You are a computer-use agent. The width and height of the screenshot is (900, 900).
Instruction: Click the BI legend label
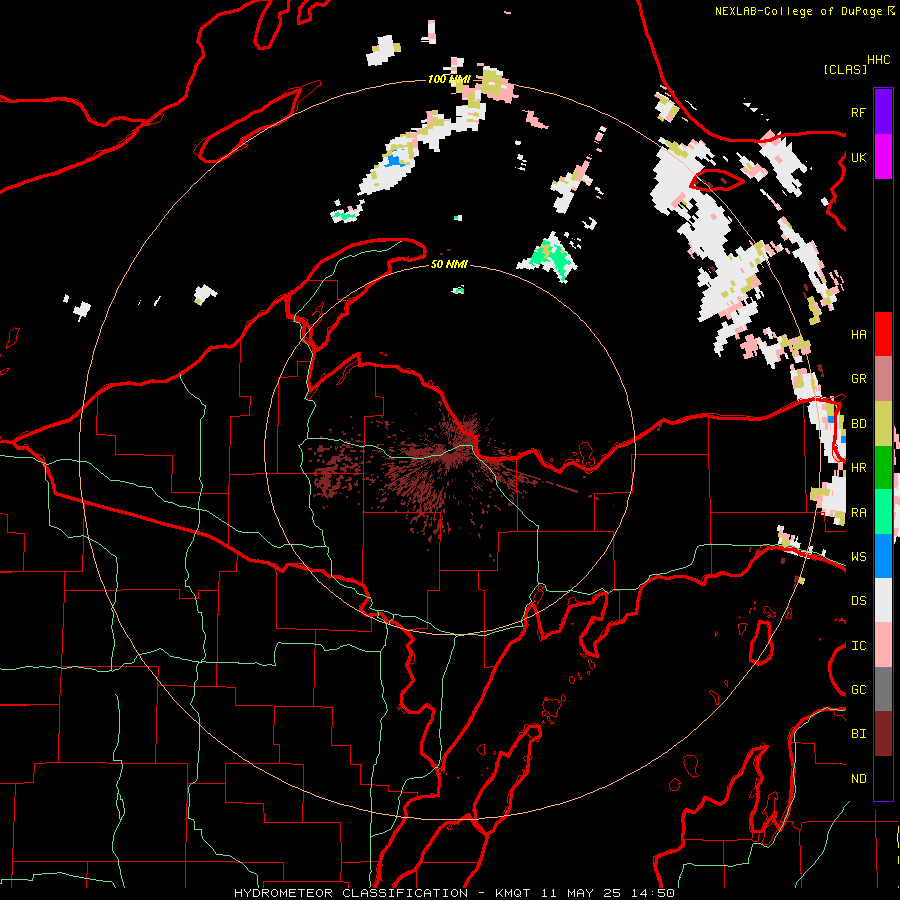858,734
